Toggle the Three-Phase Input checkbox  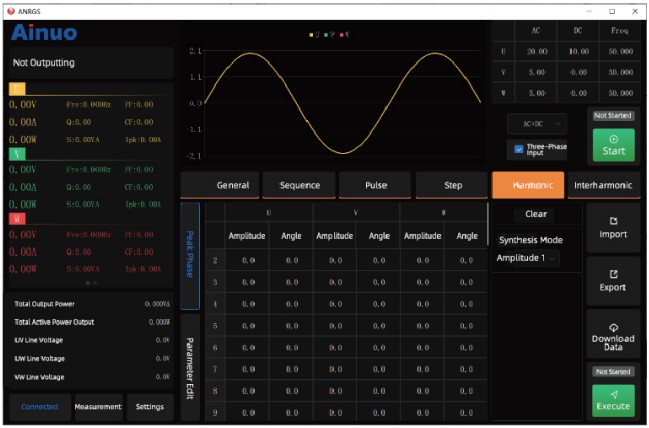coord(518,149)
